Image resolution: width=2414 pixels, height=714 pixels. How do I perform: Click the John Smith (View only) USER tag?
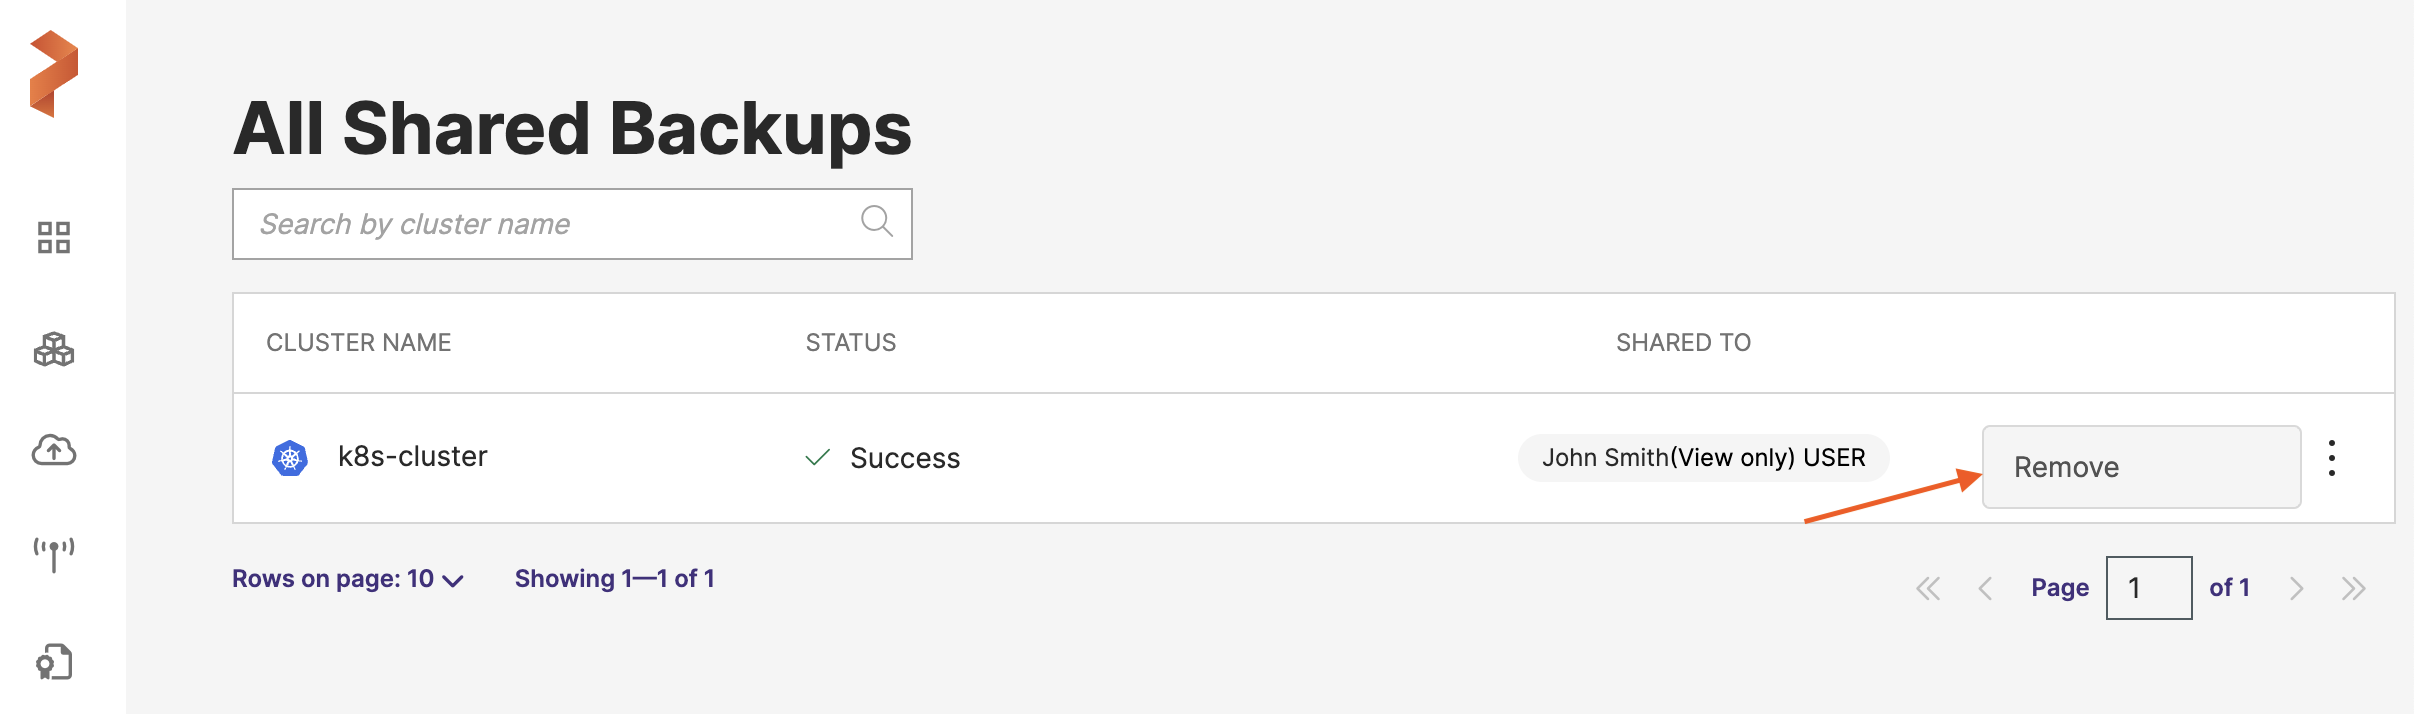1703,458
